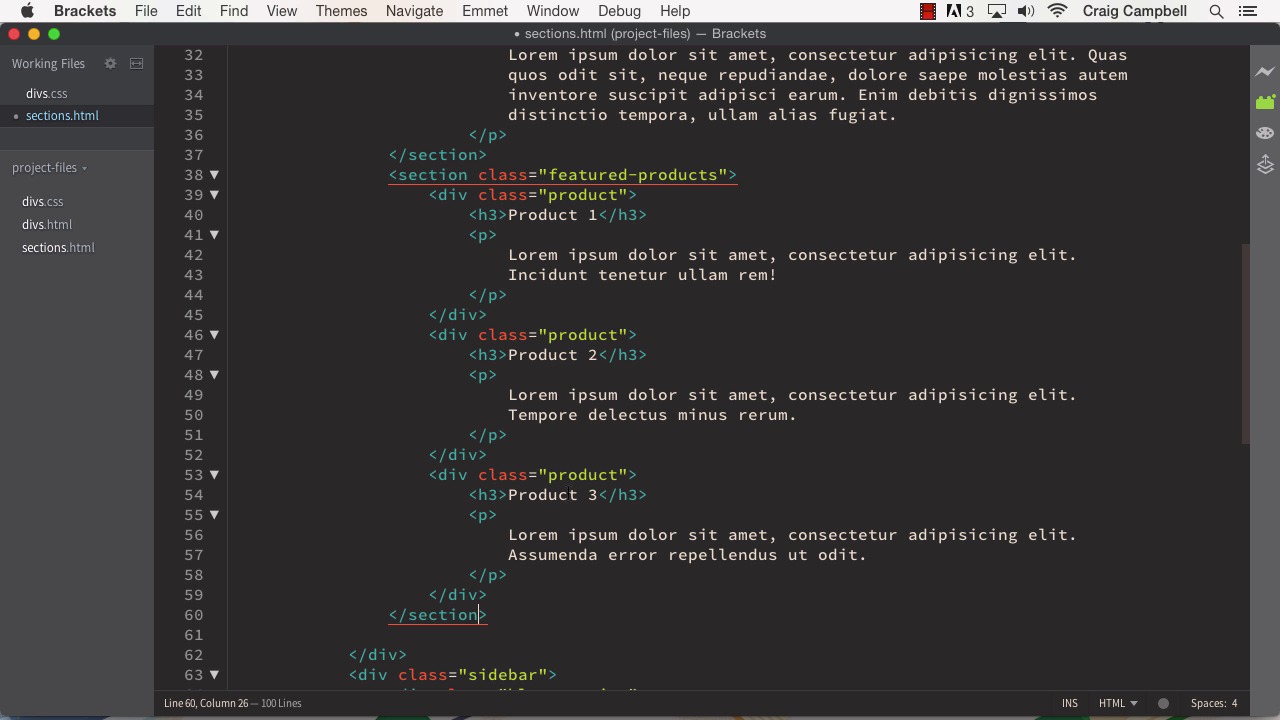Click the closing </div> tag on line 62

(378, 655)
